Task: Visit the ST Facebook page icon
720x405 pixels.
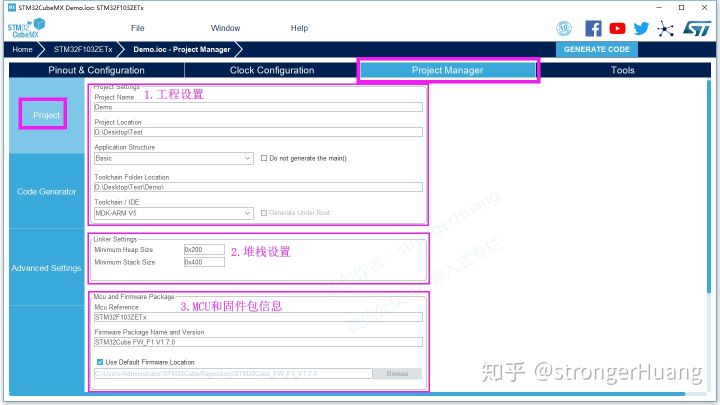Action: [593, 28]
